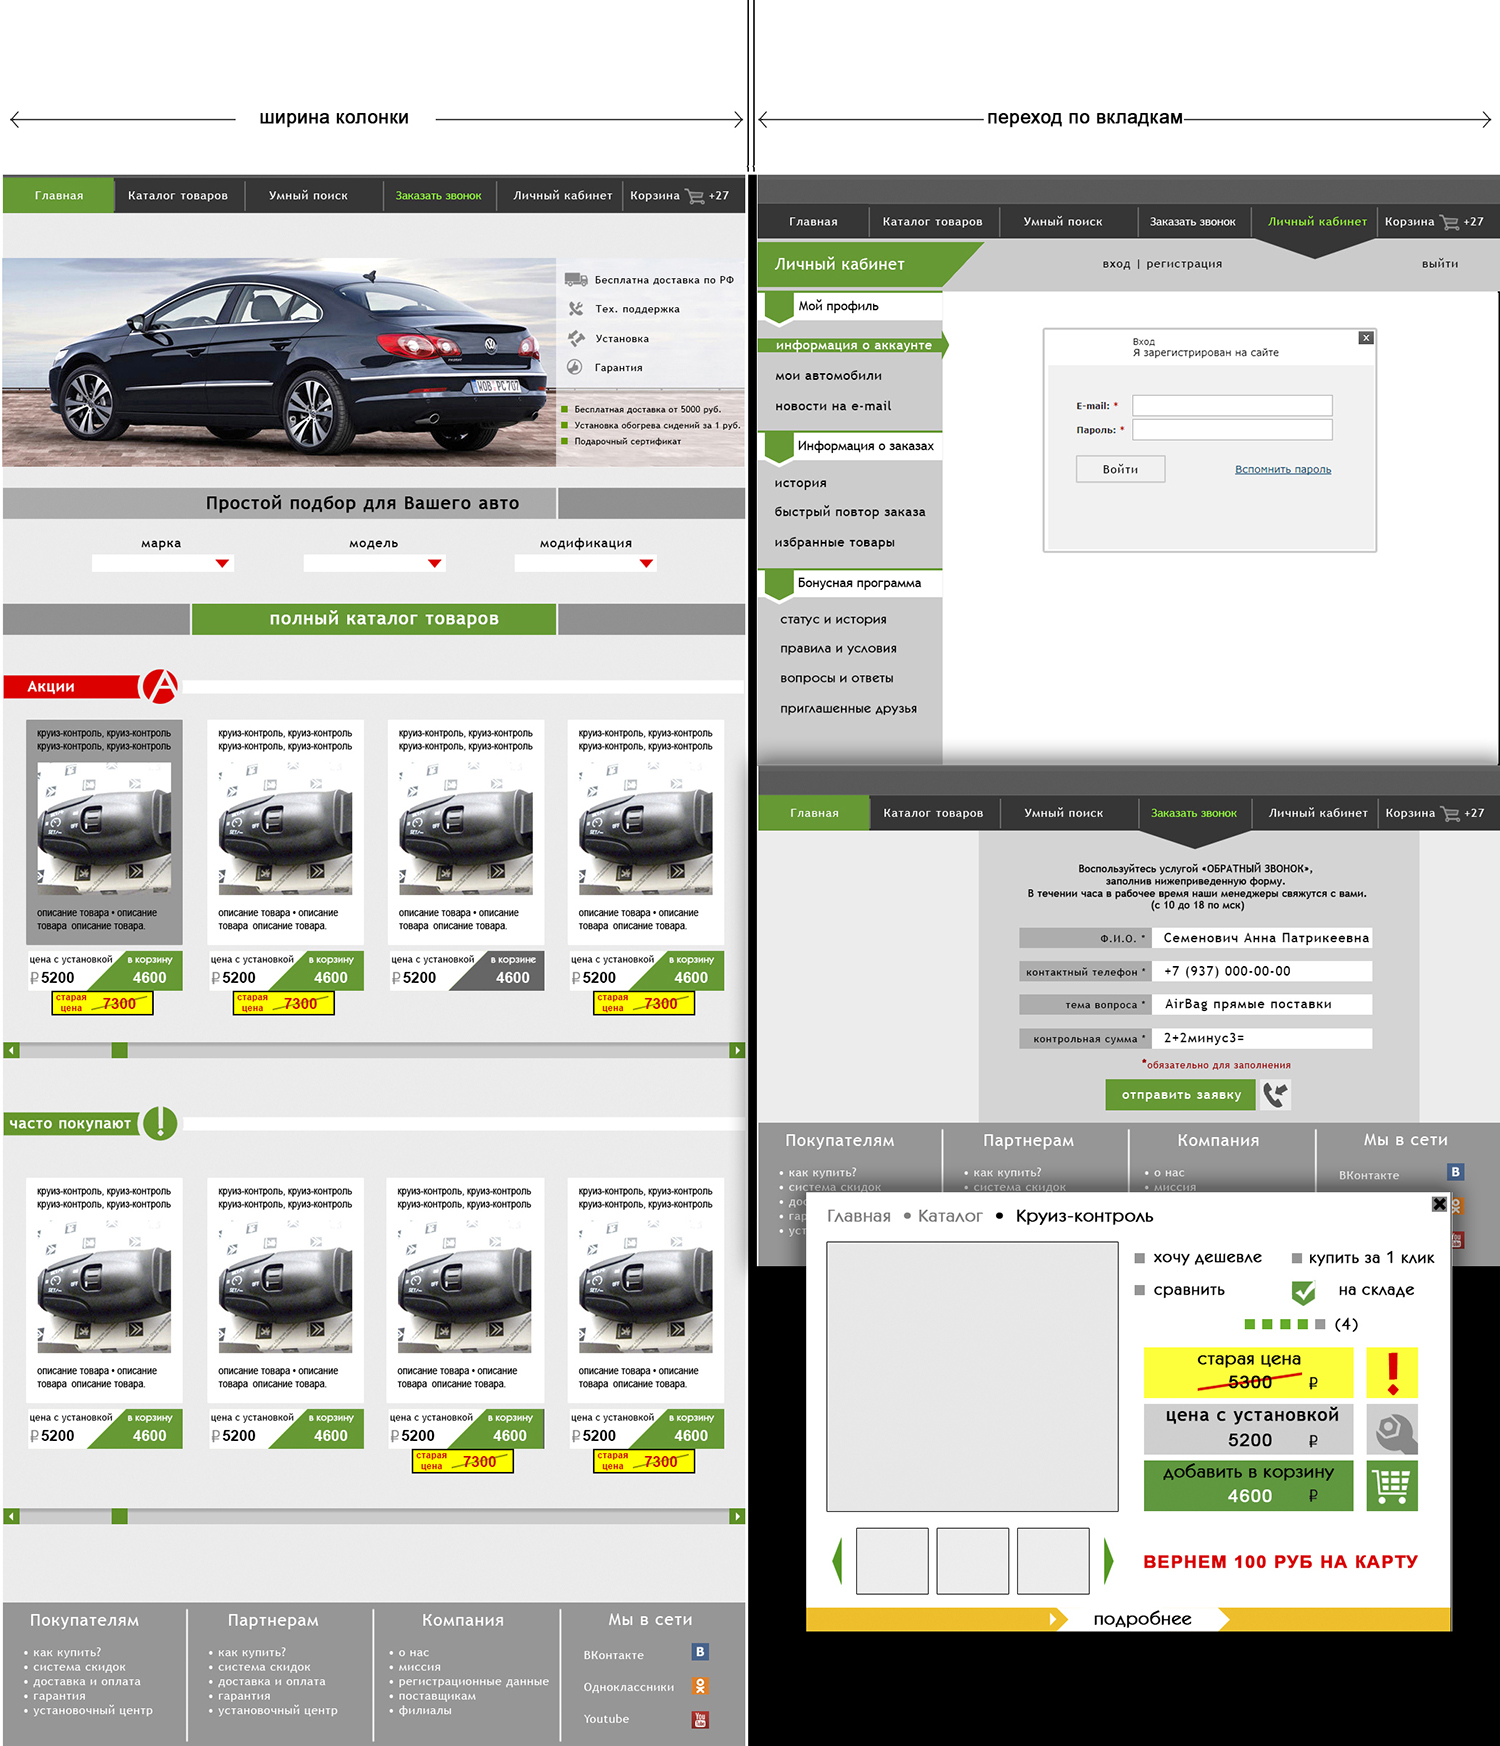
Task: Close the login dialog with the X
Action: click(1366, 338)
